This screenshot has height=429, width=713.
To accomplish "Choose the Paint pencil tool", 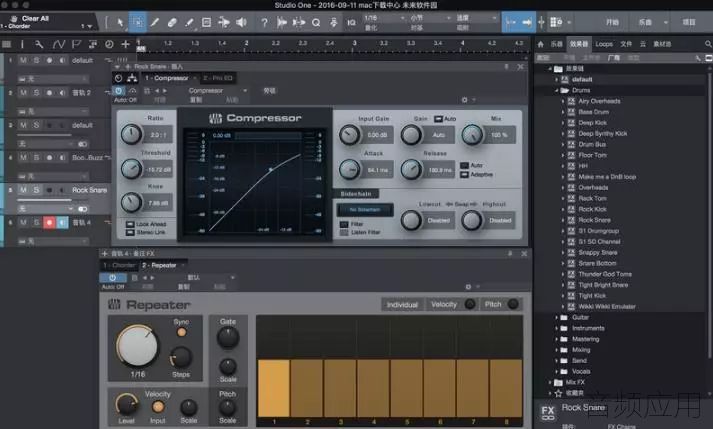I will pos(155,22).
